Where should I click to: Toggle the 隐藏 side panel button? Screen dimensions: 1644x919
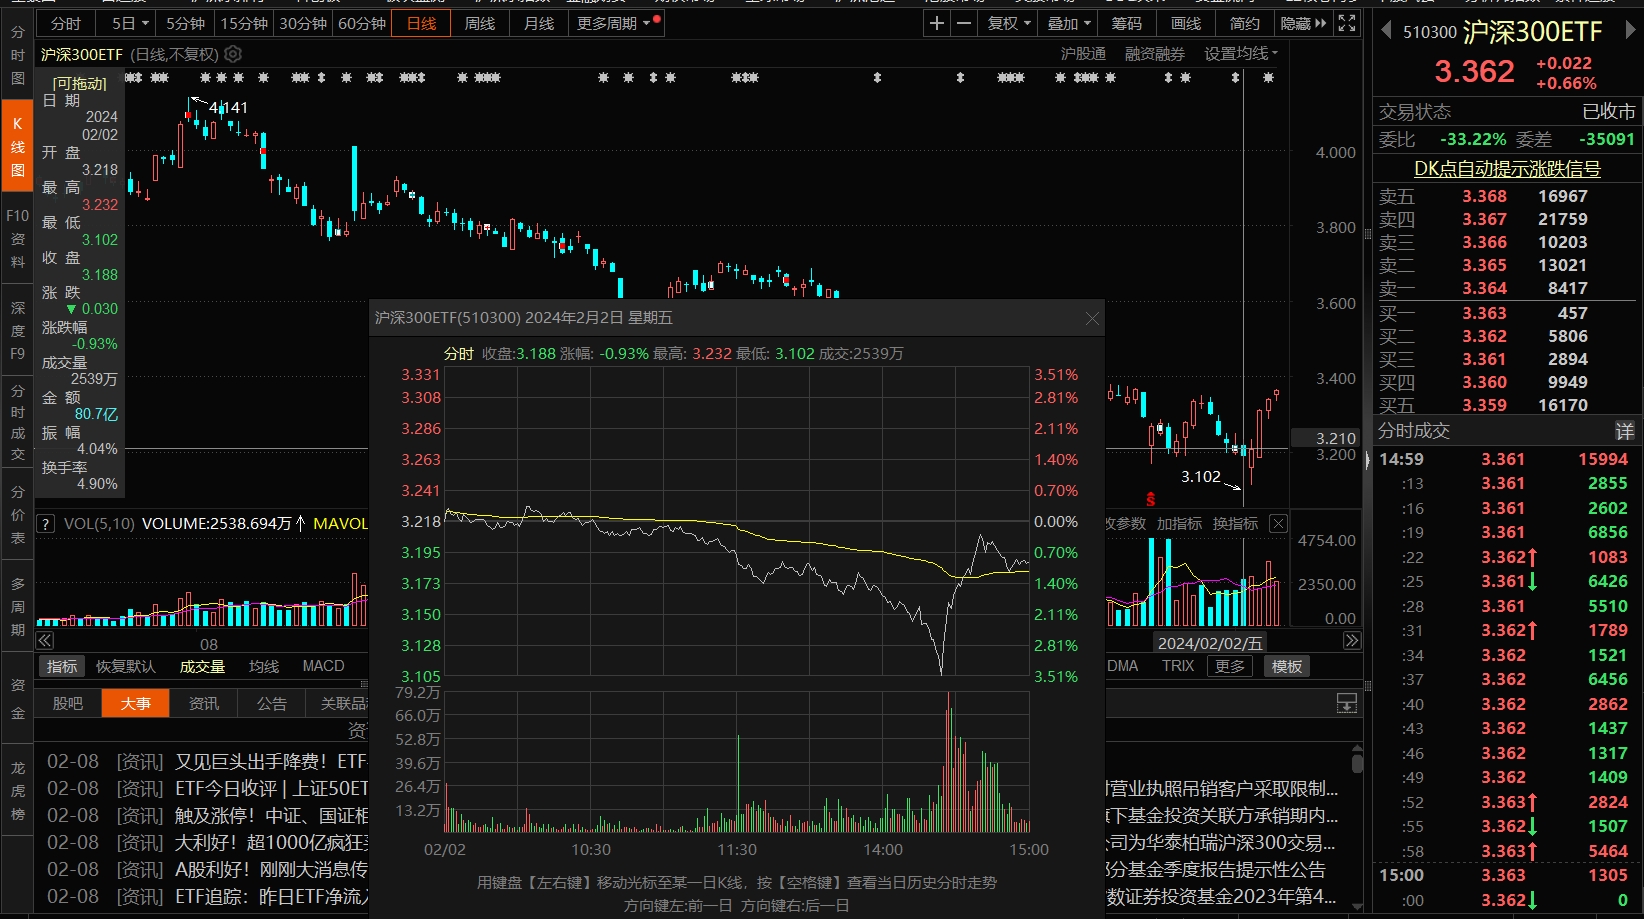[1303, 23]
